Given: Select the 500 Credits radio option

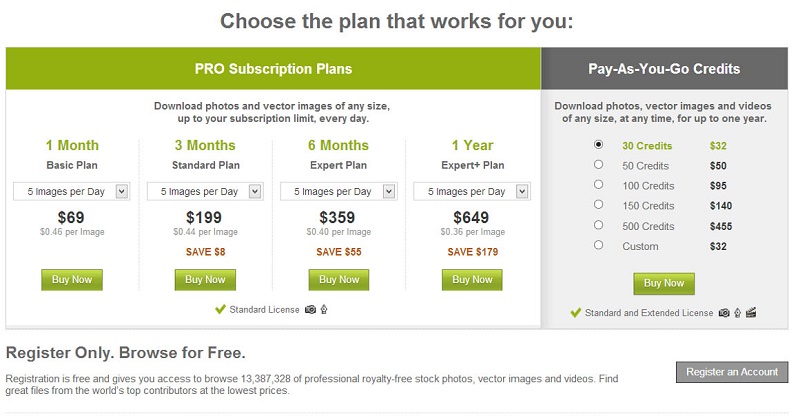Looking at the screenshot, I should click(x=598, y=224).
